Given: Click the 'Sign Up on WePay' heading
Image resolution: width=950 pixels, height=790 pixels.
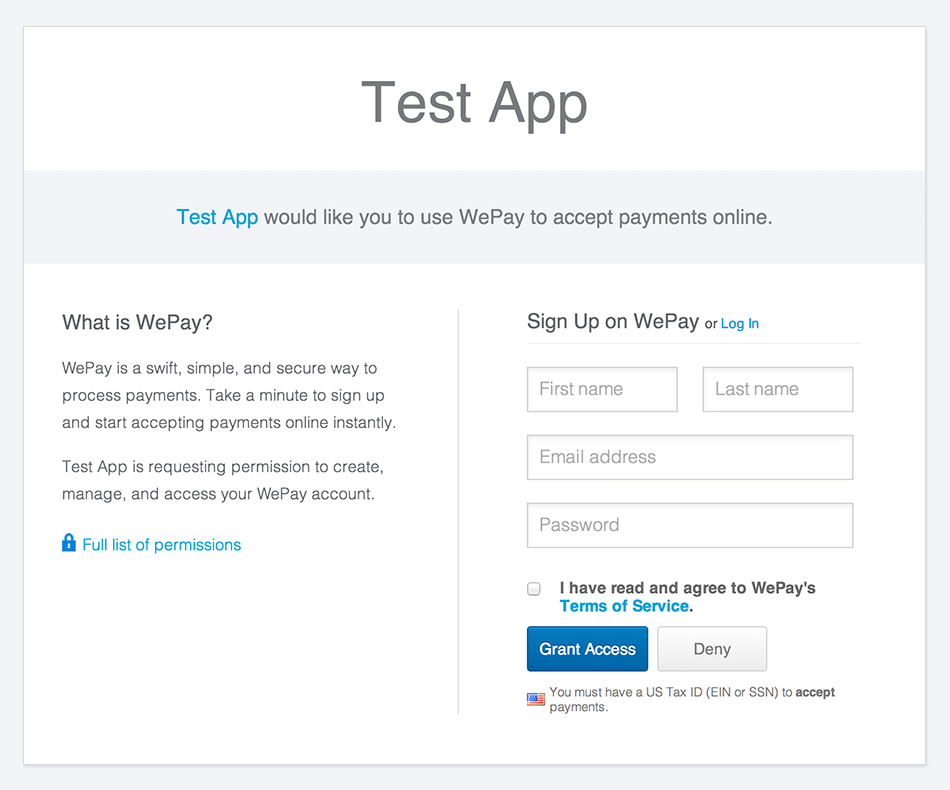Looking at the screenshot, I should tap(613, 321).
